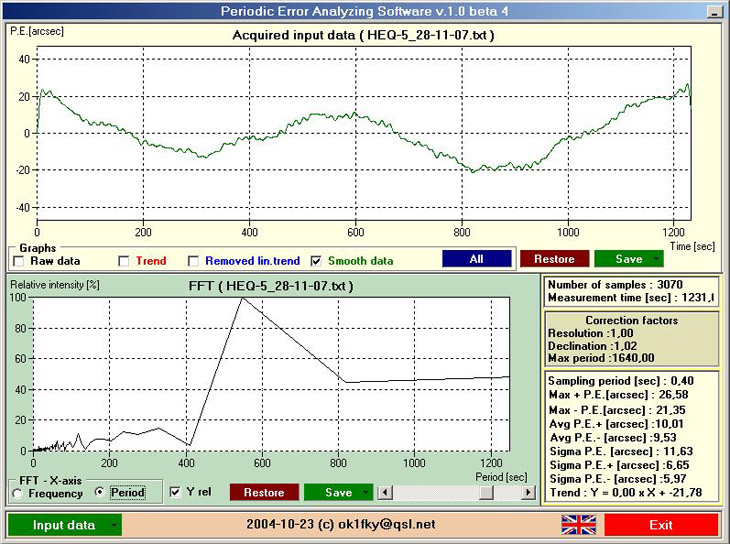This screenshot has width=730, height=544.
Task: Click the FFT scrollbar left arrow
Action: 385,492
